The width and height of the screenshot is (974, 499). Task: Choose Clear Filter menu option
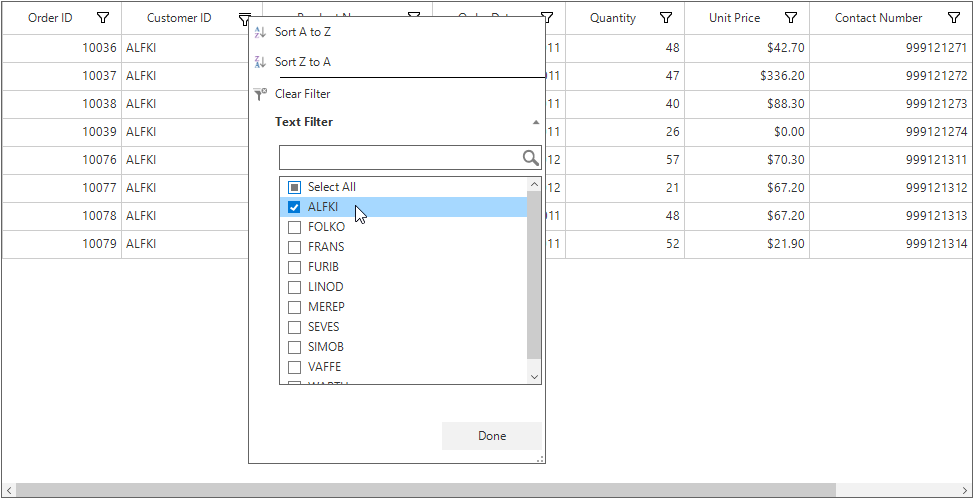click(303, 94)
